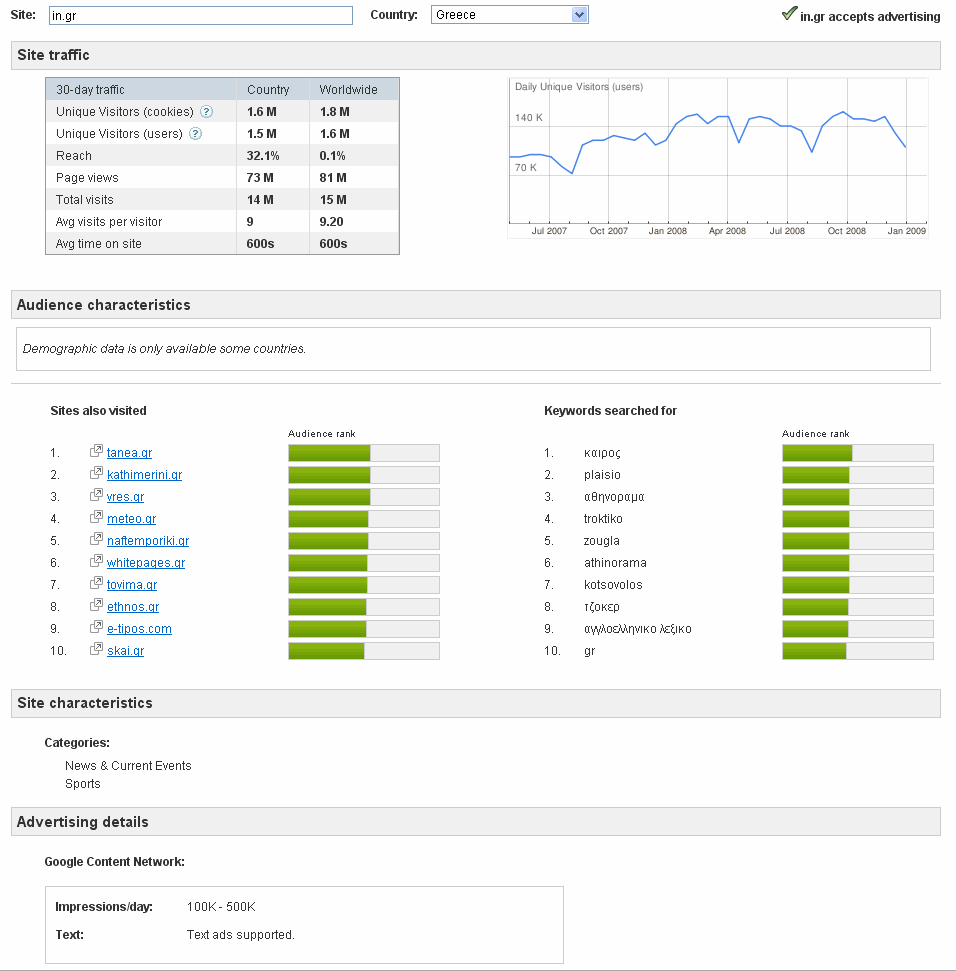Click the external link icon beside ethnos.gr
The width and height of the screenshot is (956, 971).
tap(96, 605)
